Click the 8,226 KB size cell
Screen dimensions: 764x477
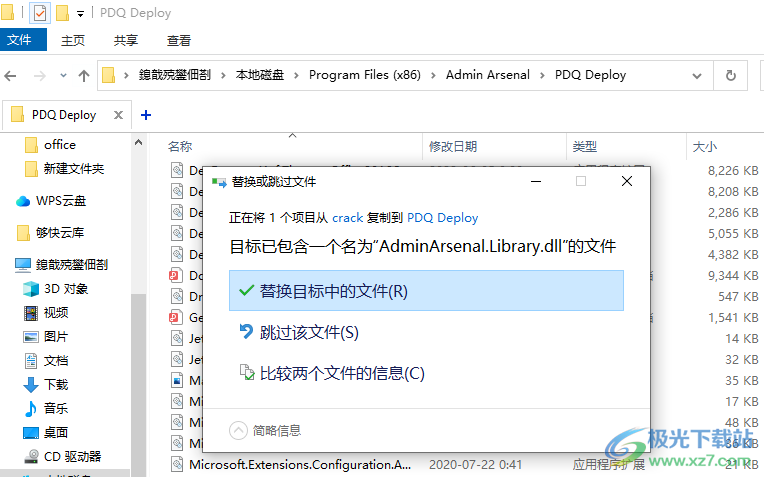733,171
